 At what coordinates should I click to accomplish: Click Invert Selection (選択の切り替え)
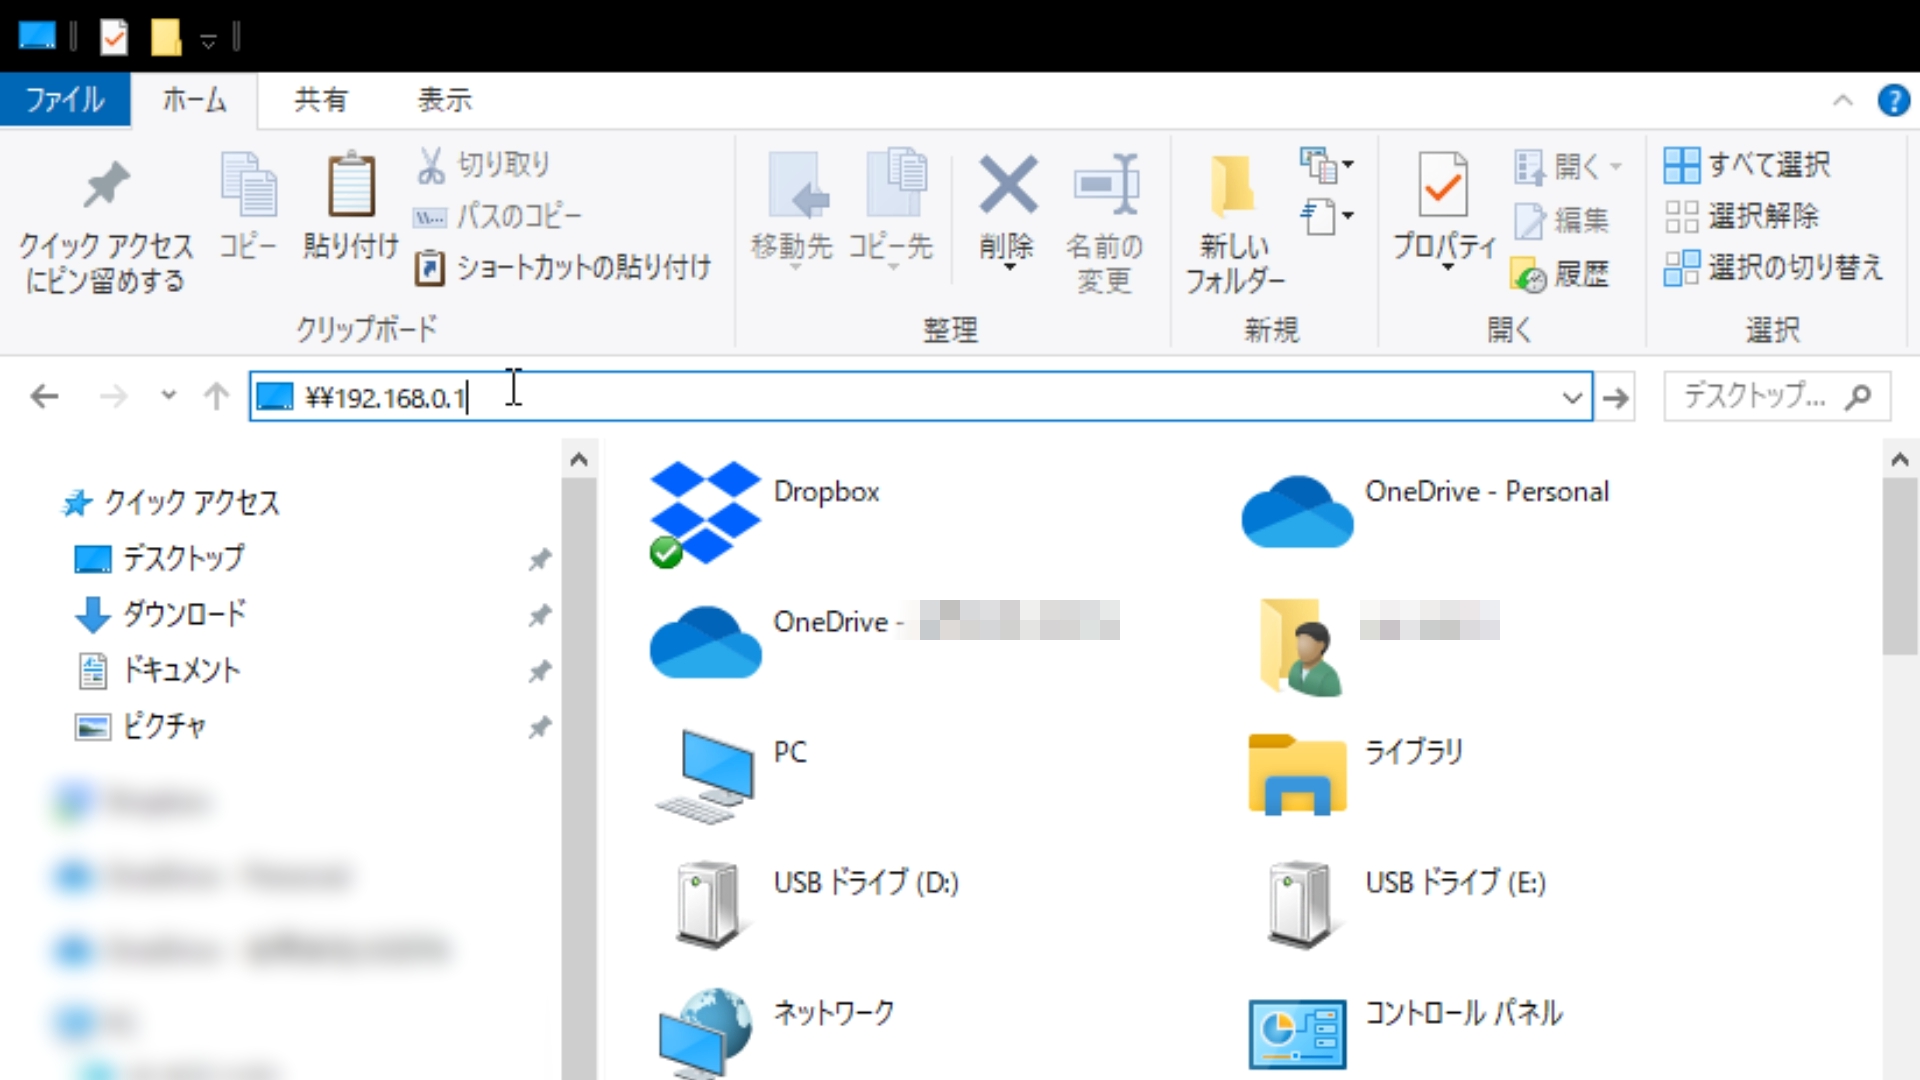[x=1774, y=268]
